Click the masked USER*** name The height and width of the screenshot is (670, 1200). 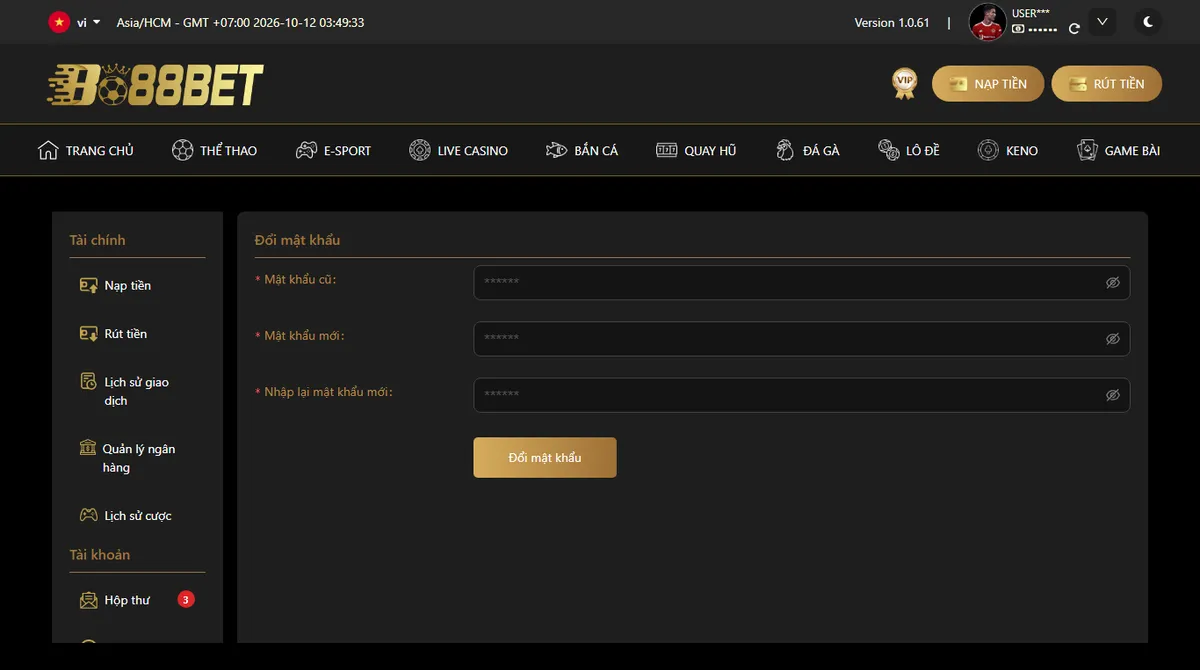click(x=1032, y=14)
